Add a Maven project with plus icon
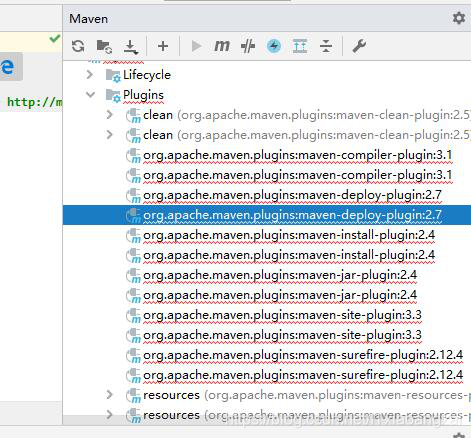 [163, 46]
